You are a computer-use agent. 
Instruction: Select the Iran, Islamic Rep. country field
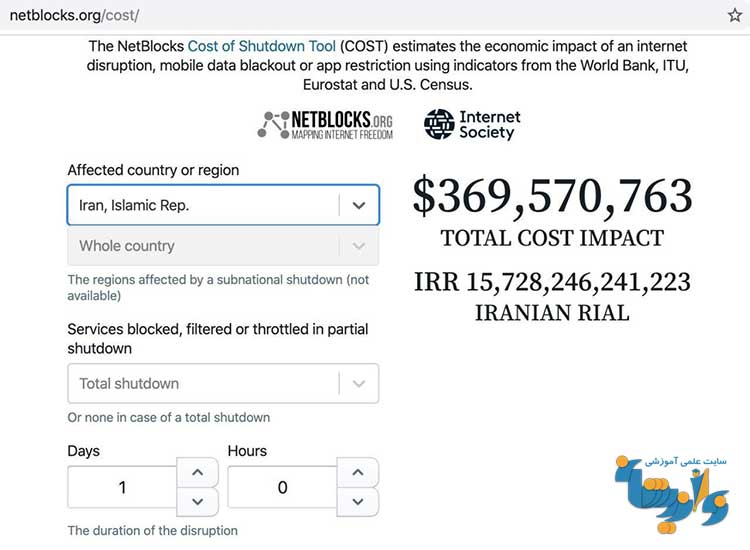223,205
